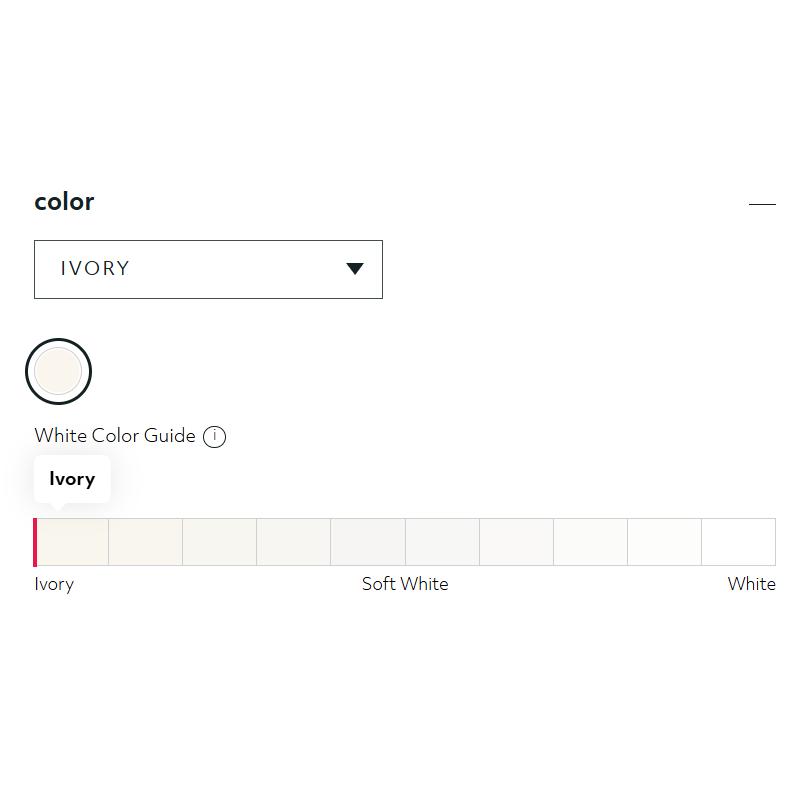This screenshot has height=802, width=802.
Task: Choose the seventh shade in the white color guide
Action: 516,542
